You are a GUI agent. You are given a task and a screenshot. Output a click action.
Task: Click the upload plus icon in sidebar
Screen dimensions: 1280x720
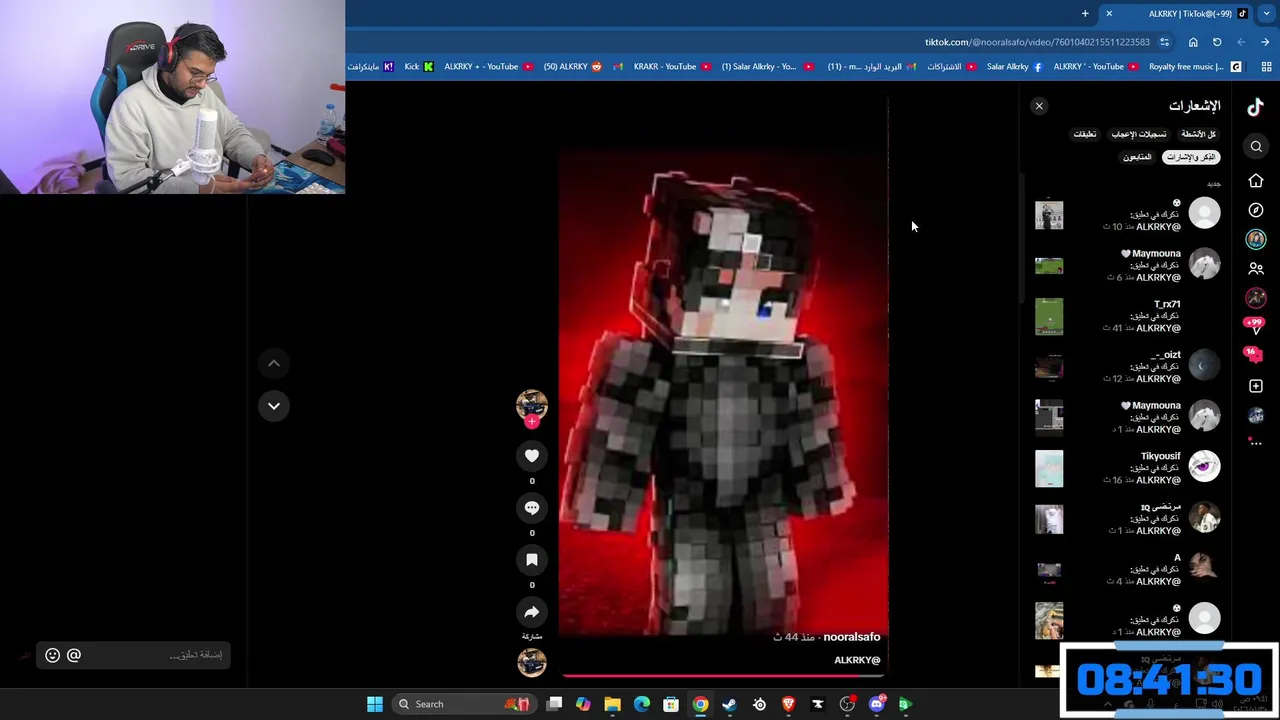[1256, 386]
